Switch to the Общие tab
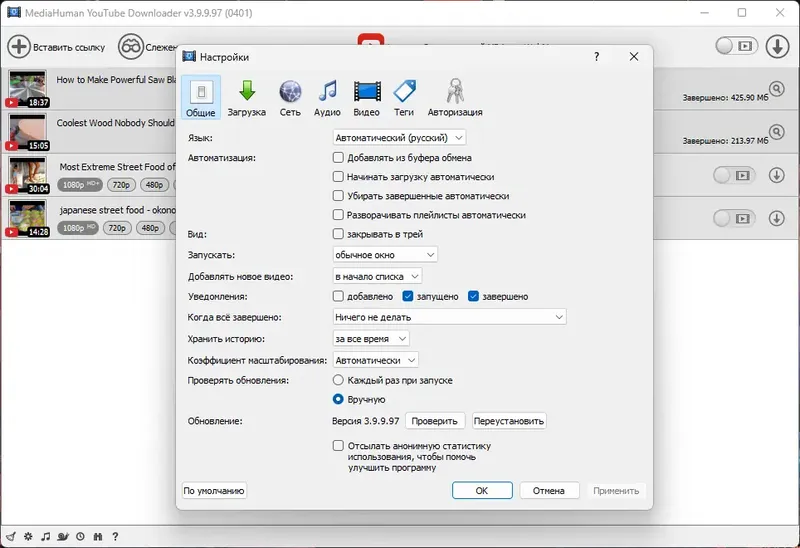800x548 pixels. (201, 97)
